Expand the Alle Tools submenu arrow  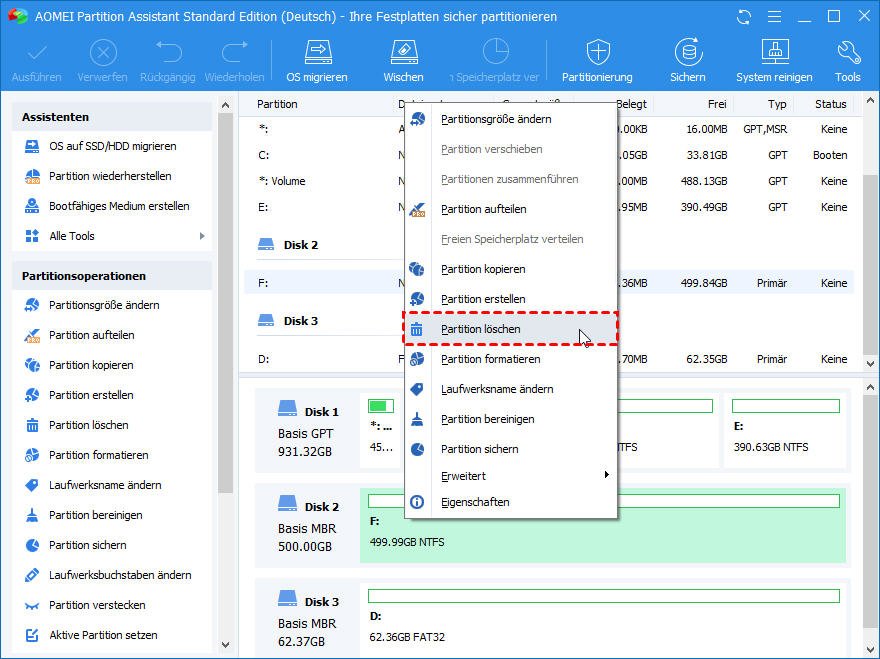pos(202,236)
